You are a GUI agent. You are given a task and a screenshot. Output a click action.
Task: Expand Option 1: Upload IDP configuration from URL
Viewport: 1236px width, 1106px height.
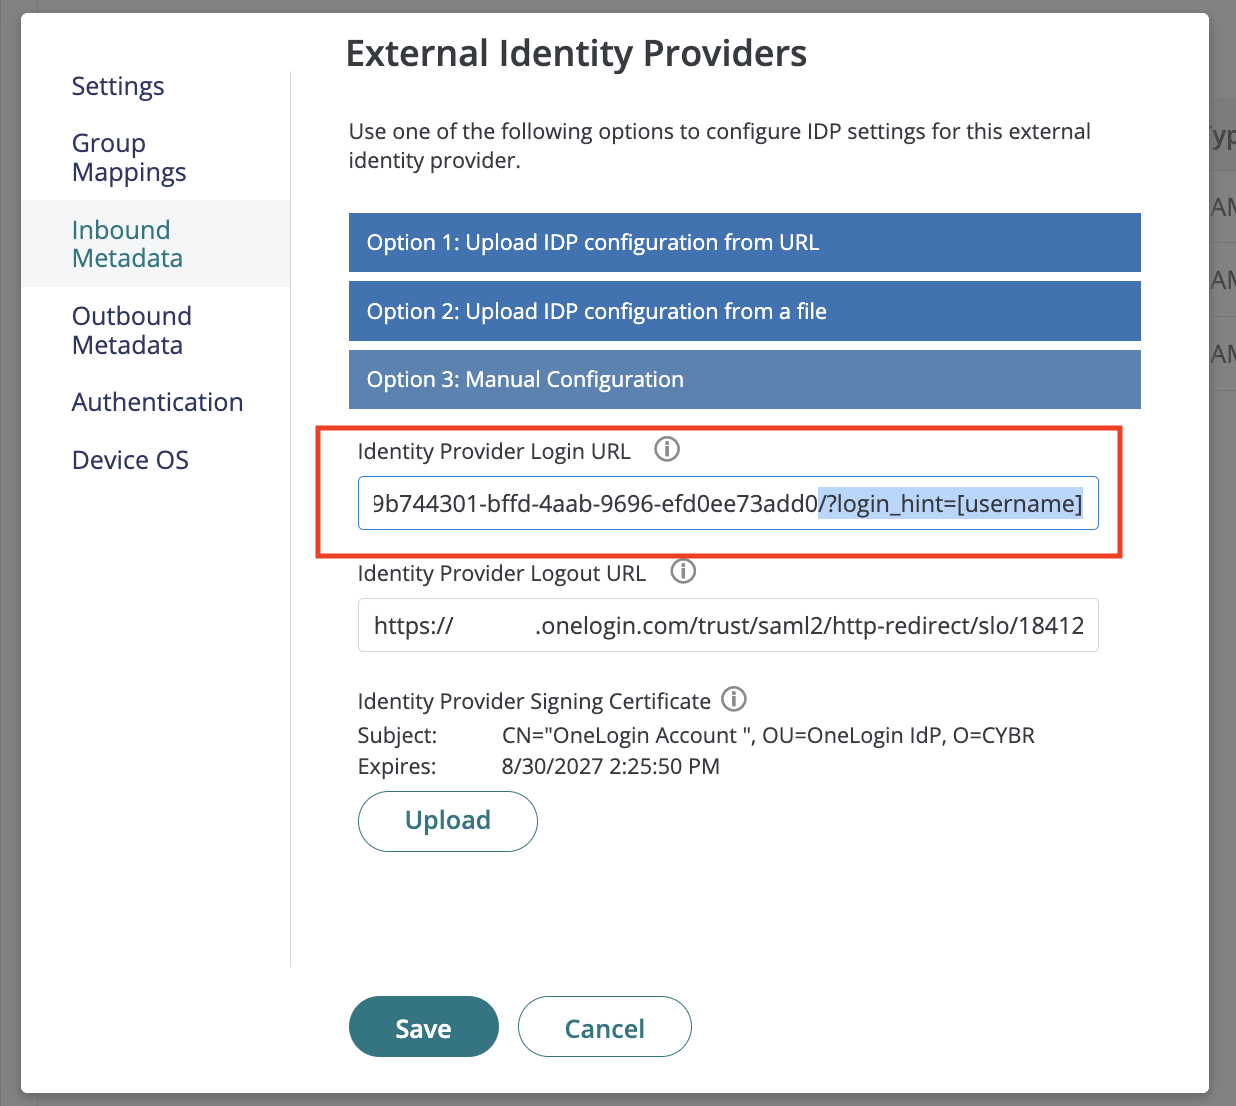(x=744, y=242)
